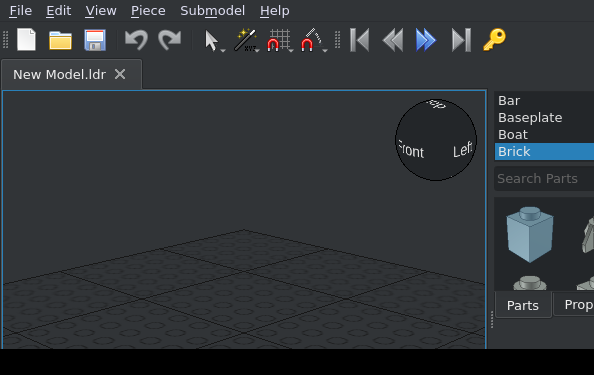Go to the next building step
The height and width of the screenshot is (375, 594).
[x=426, y=40]
